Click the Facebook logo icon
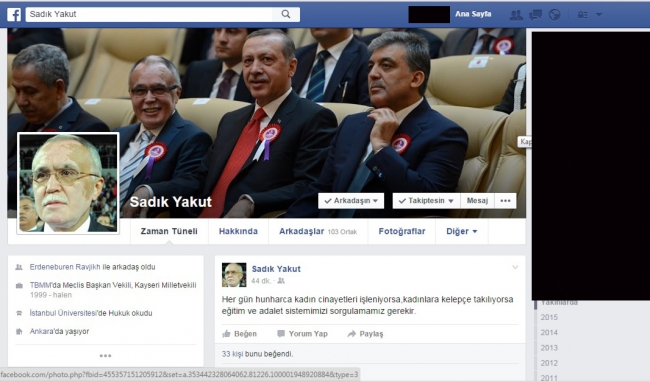This screenshot has width=650, height=382. click(x=14, y=15)
